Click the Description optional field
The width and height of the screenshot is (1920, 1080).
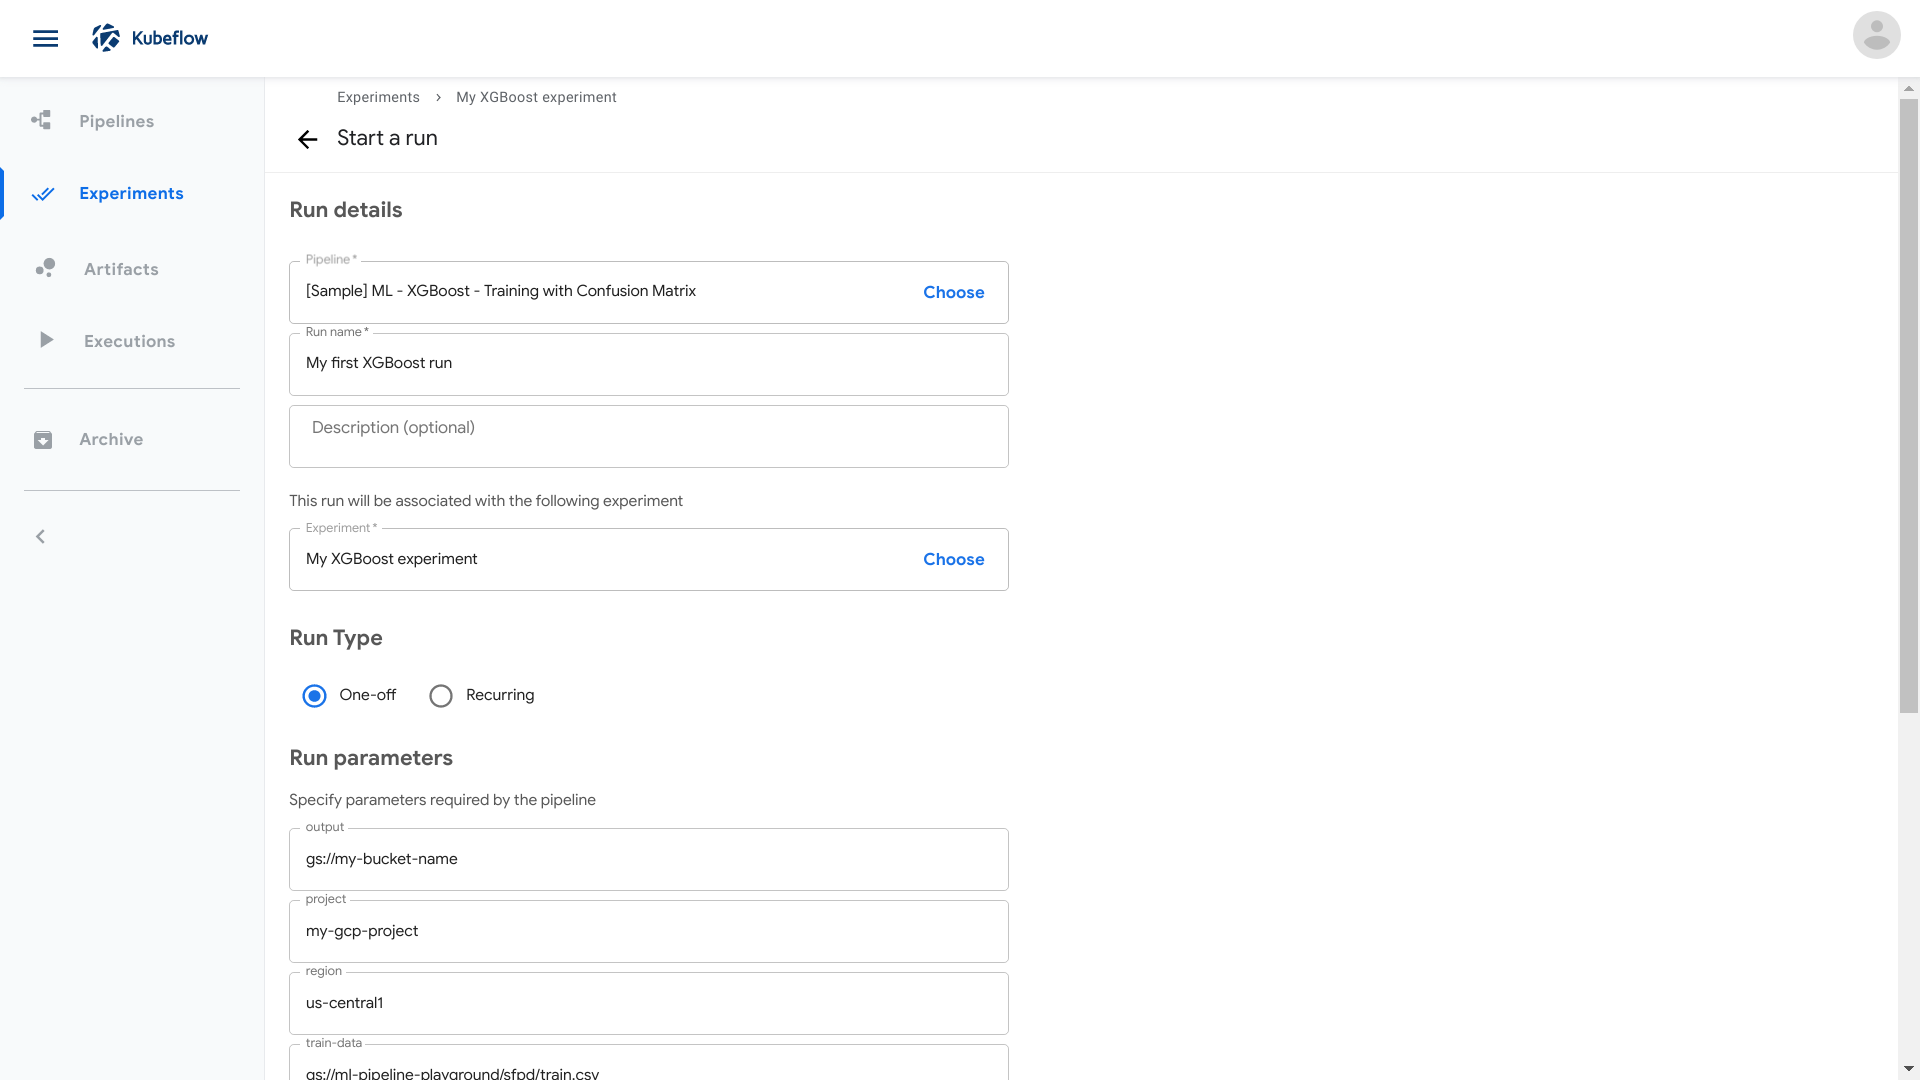point(649,436)
